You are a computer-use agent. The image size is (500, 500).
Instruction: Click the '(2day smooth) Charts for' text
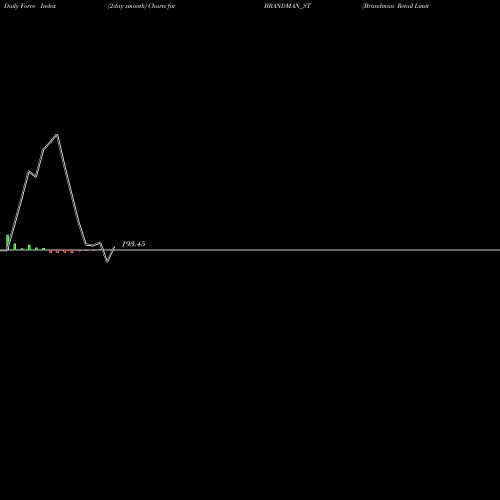point(142,6)
